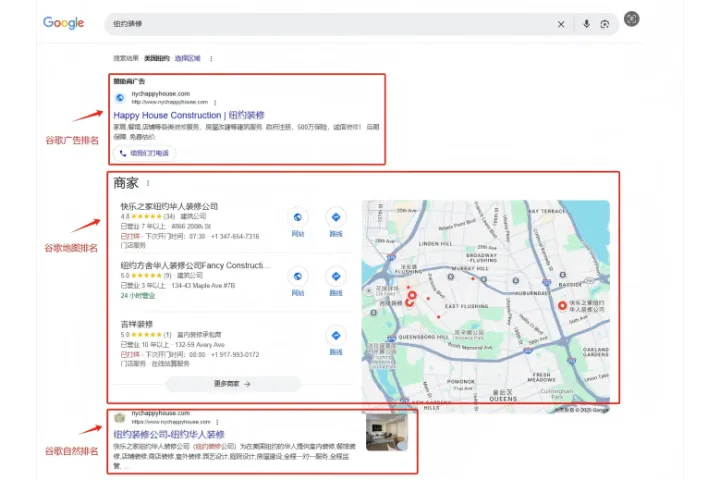Open the map showing East Flushing

485,306
